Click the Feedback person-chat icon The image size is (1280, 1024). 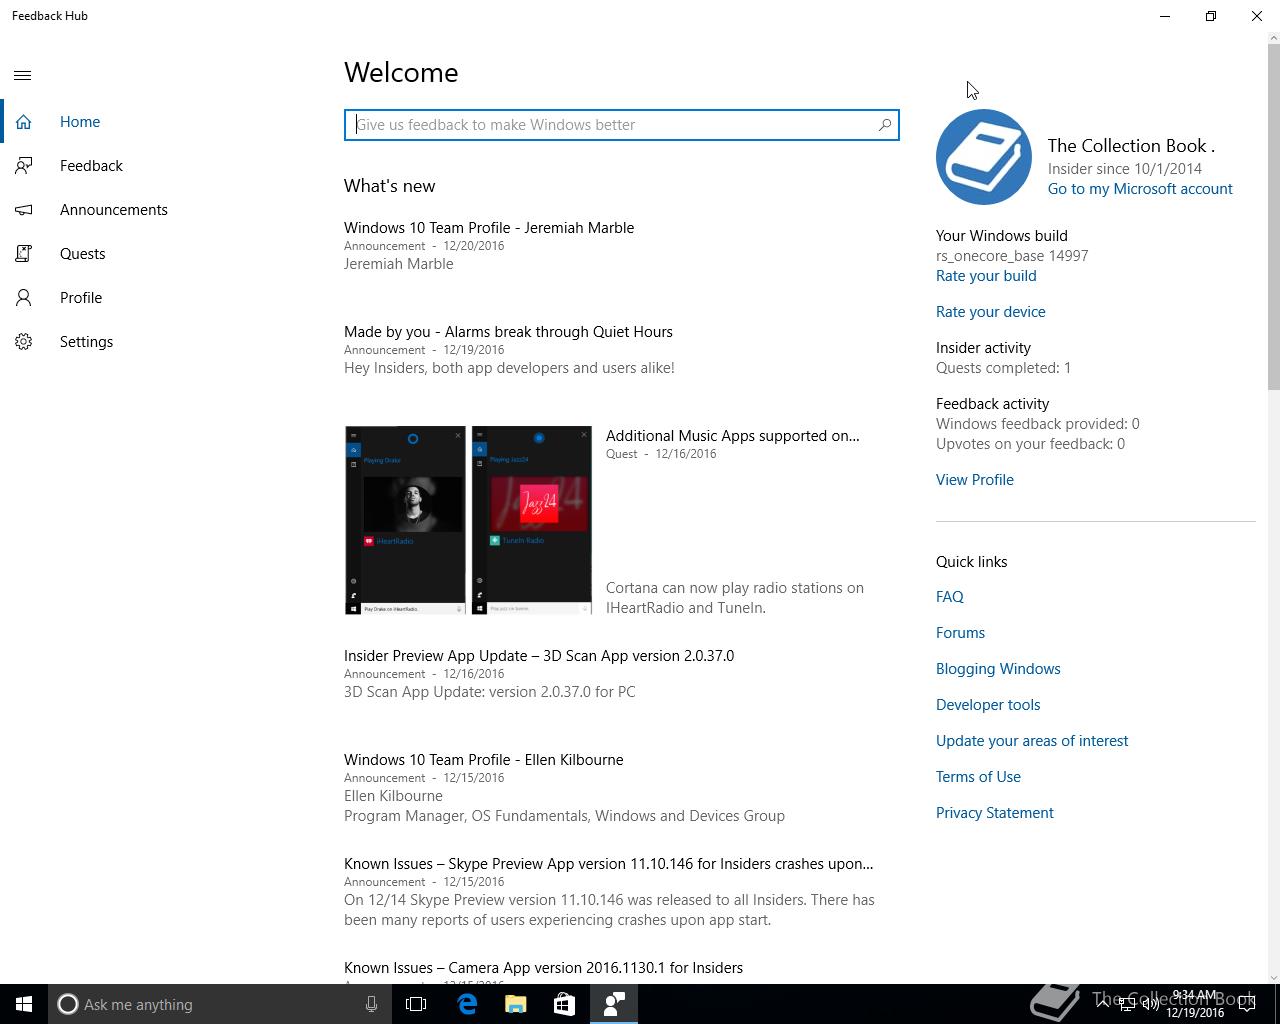point(23,166)
